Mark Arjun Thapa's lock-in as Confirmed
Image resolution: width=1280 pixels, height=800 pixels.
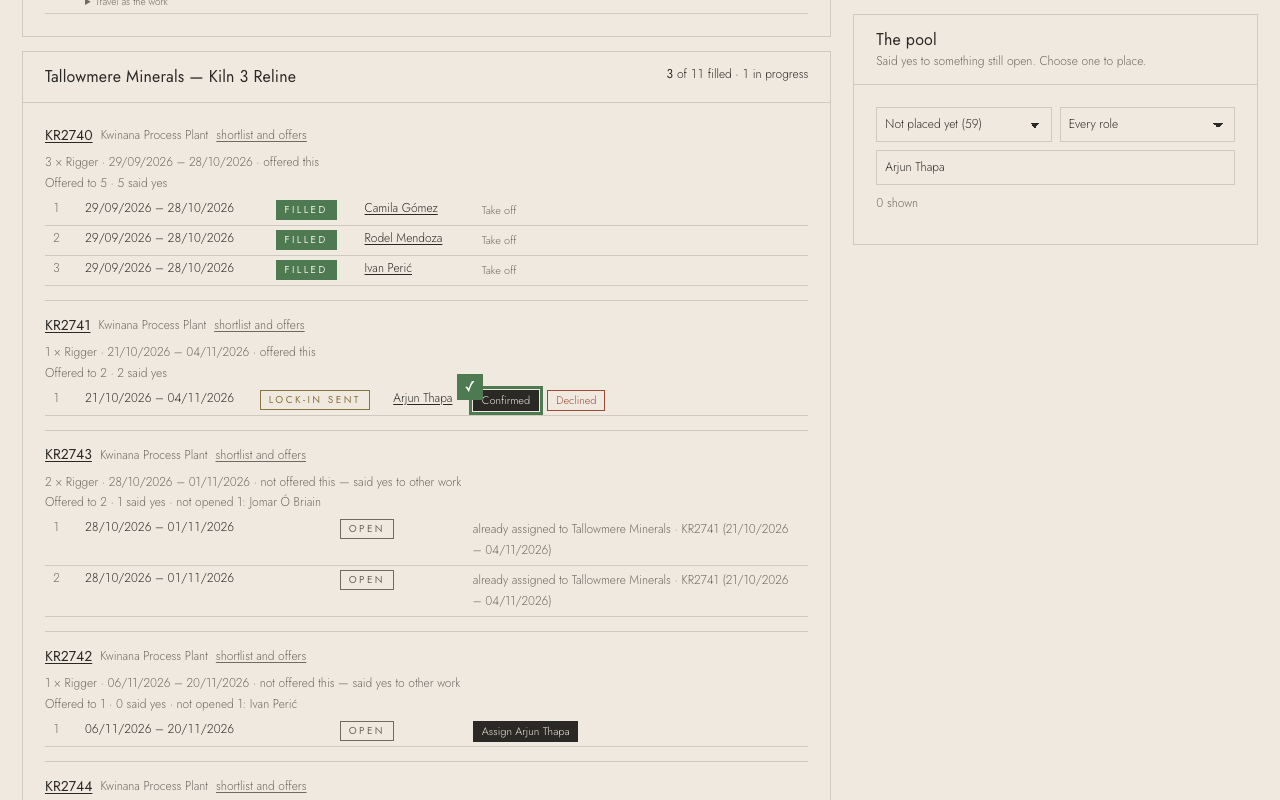(x=506, y=400)
